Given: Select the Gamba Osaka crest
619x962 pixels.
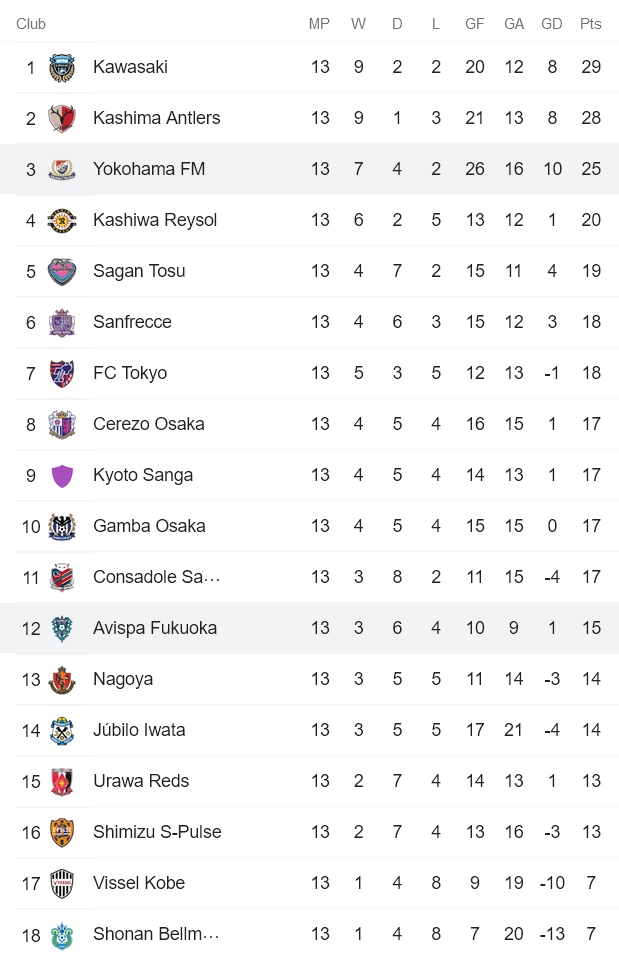Looking at the screenshot, I should tap(63, 525).
